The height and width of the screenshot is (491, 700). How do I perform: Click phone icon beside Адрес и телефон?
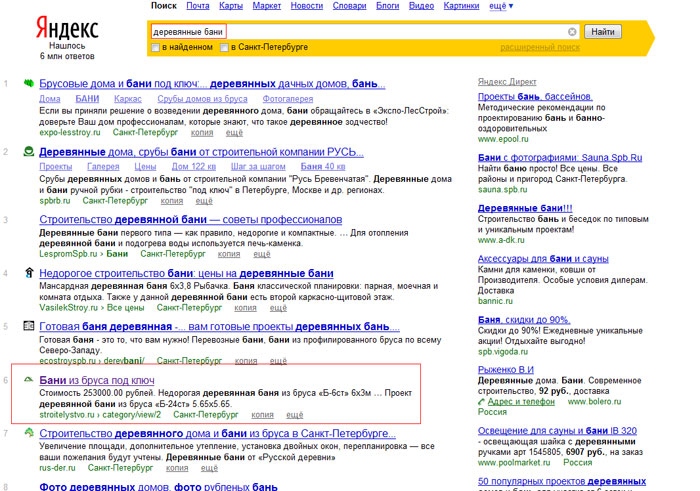coord(481,402)
